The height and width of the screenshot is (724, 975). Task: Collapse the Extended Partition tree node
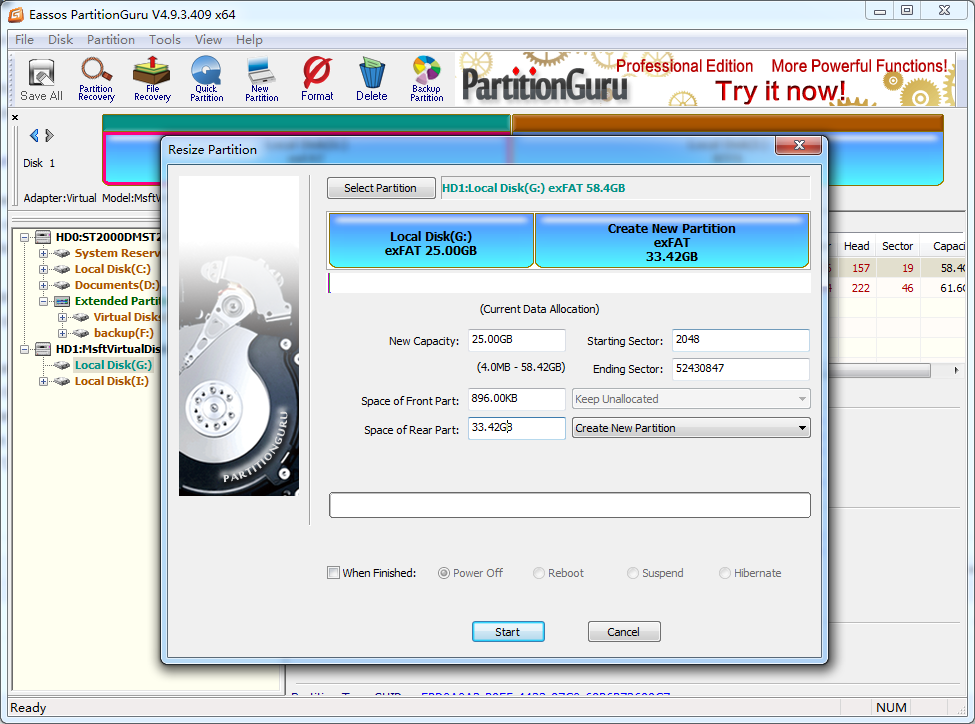[43, 301]
